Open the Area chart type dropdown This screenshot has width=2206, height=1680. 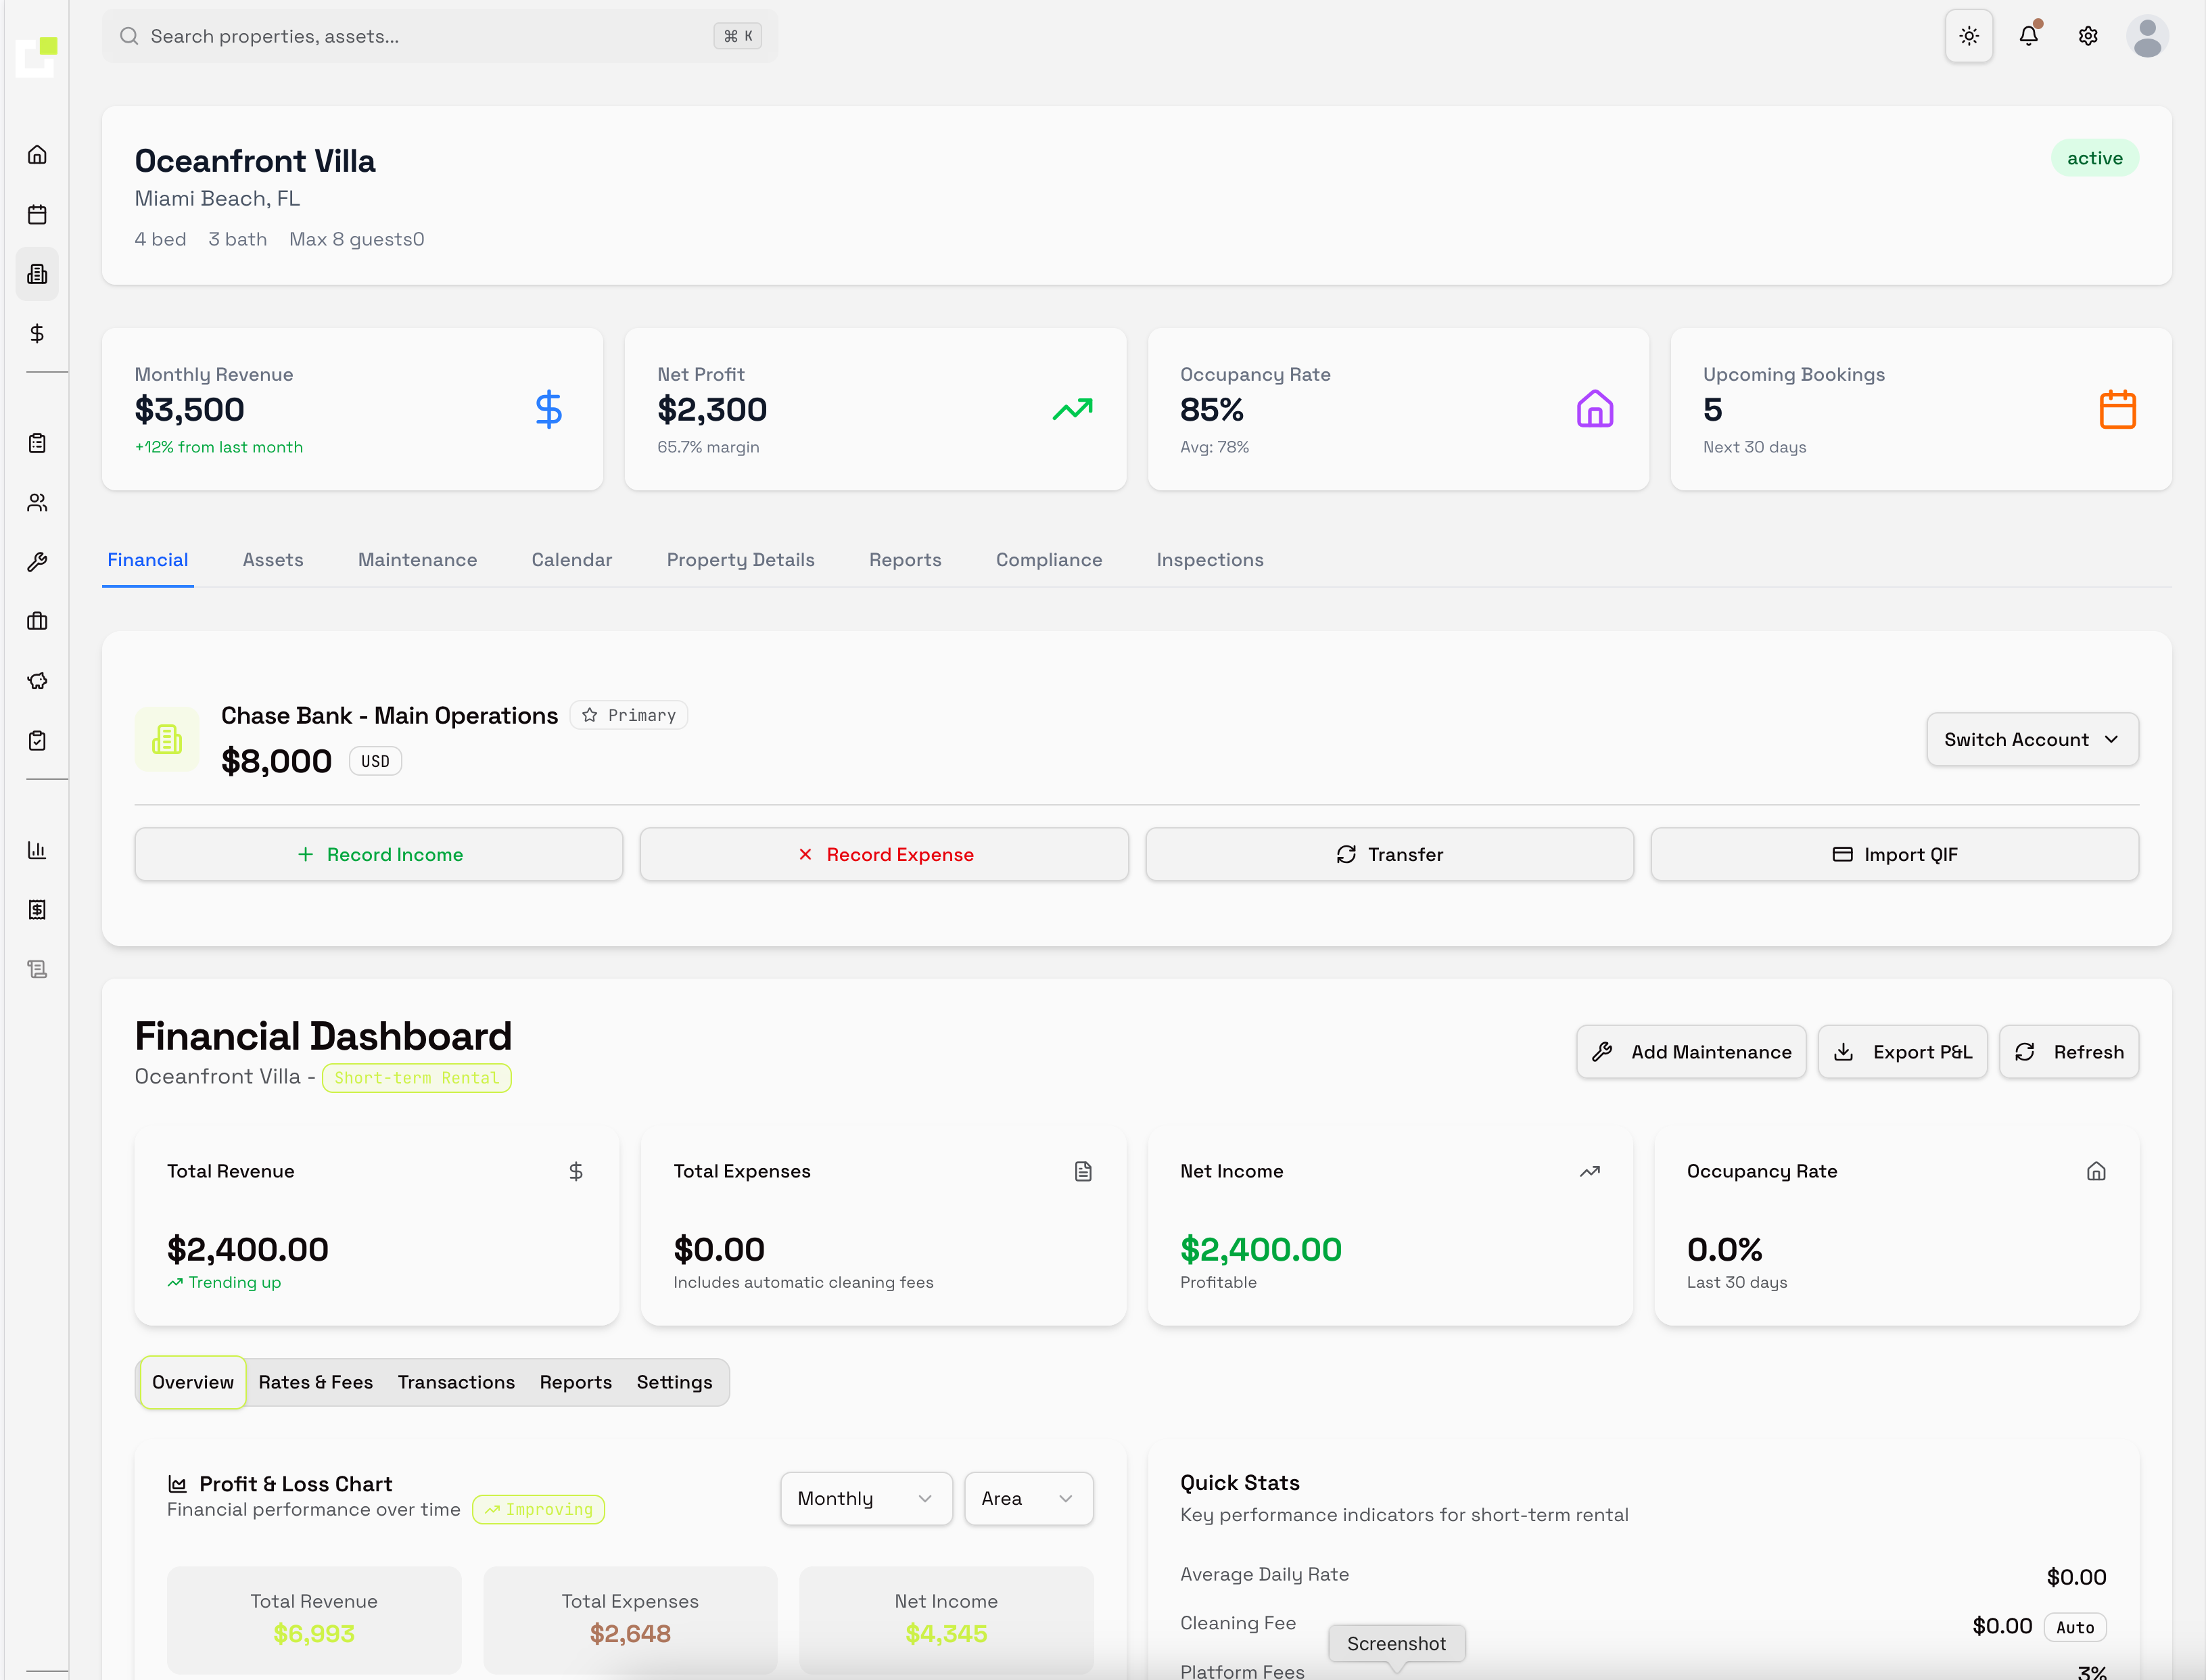pos(1027,1498)
